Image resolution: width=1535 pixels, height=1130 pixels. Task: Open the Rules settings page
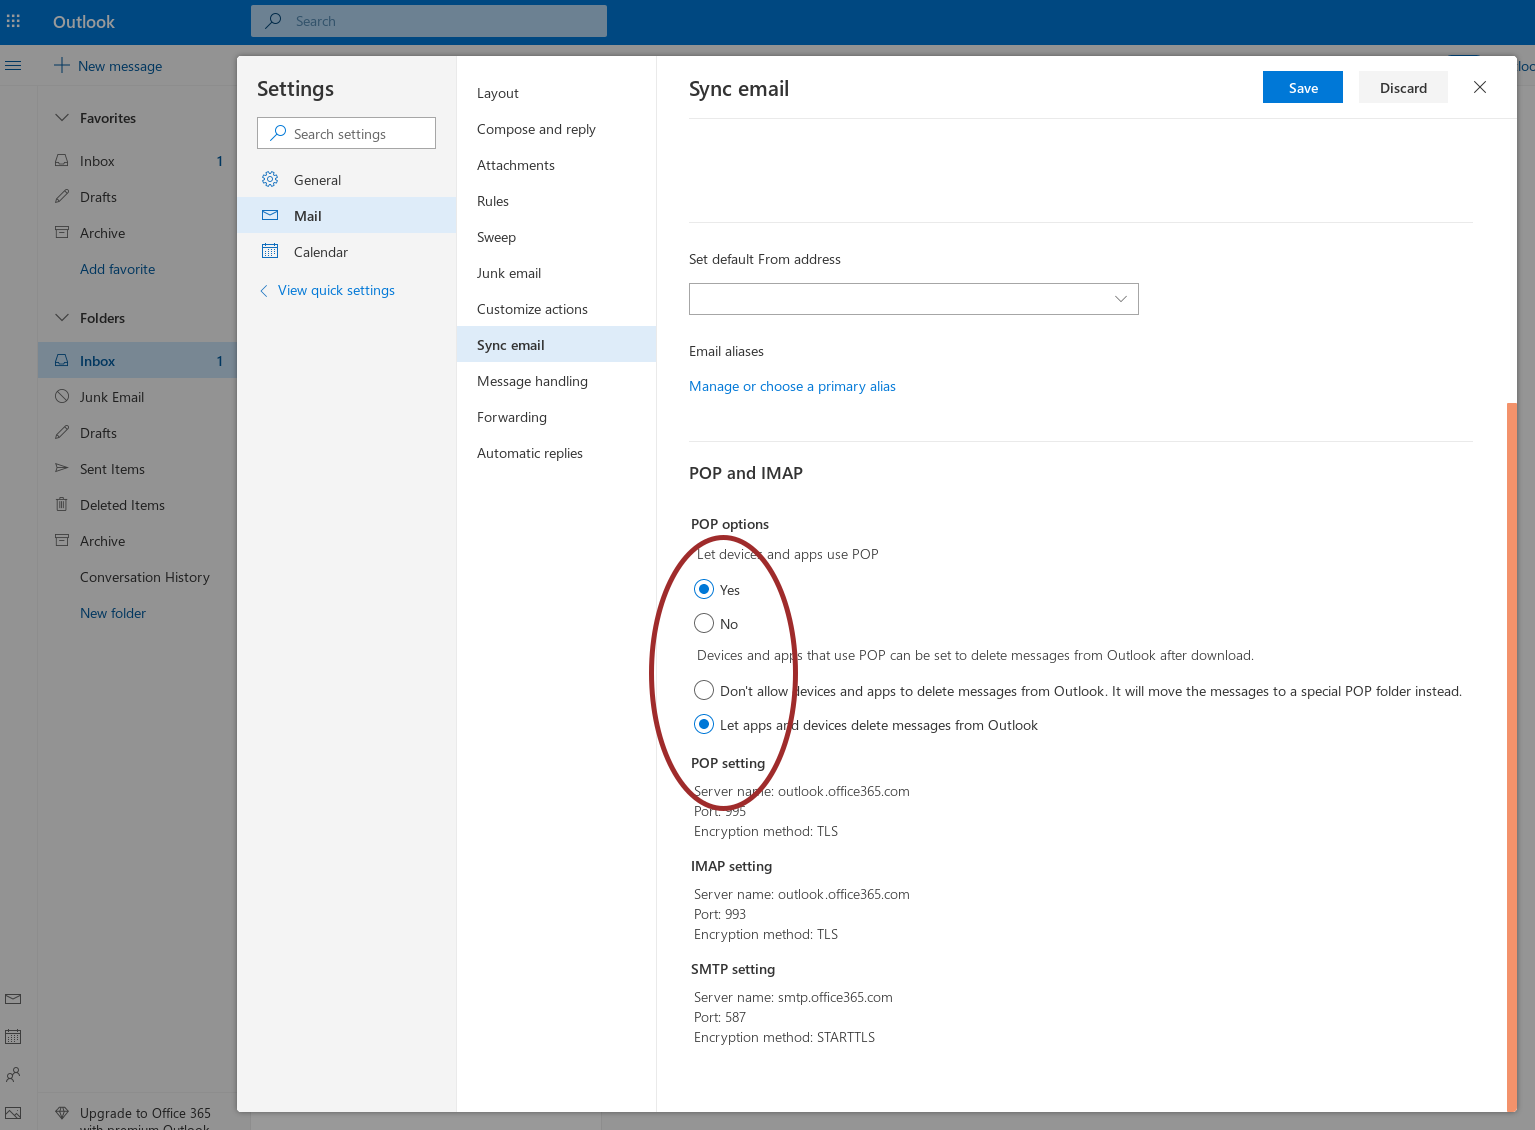pos(556,201)
